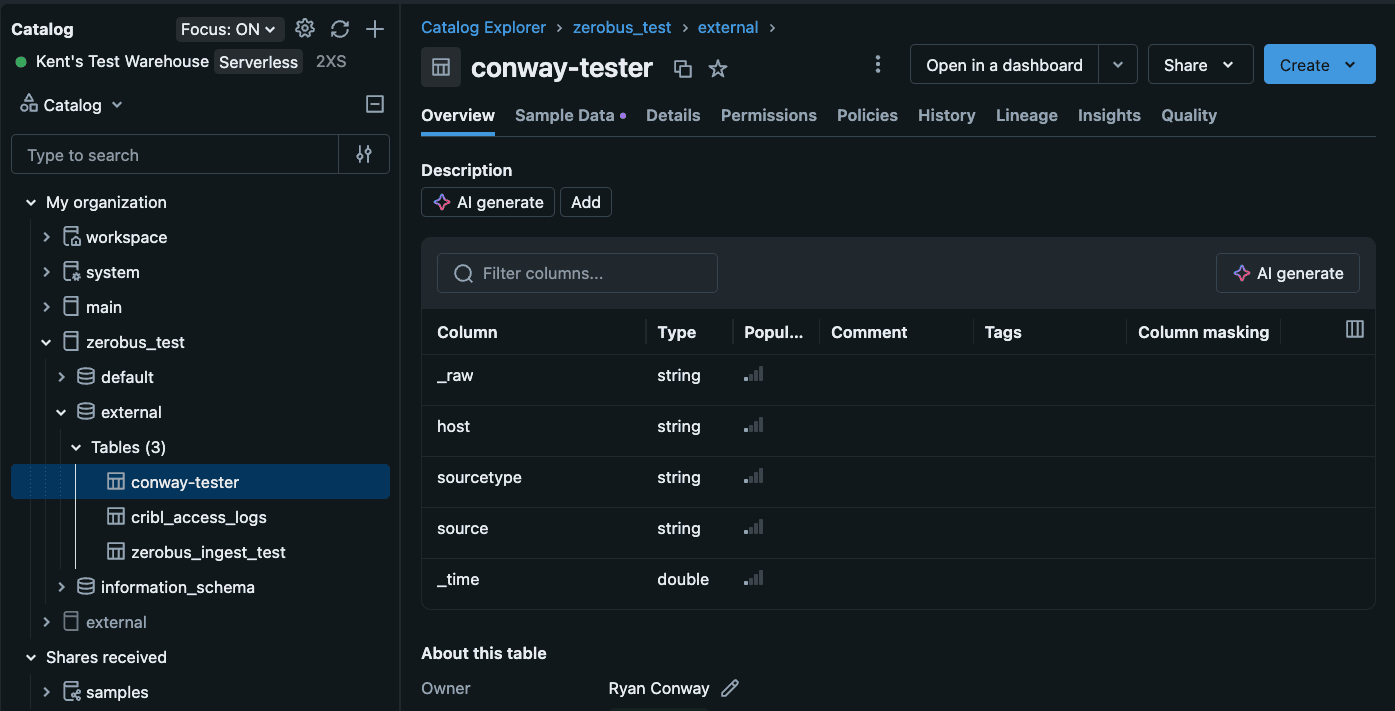Click the Type to search field
This screenshot has width=1395, height=711.
pos(175,155)
